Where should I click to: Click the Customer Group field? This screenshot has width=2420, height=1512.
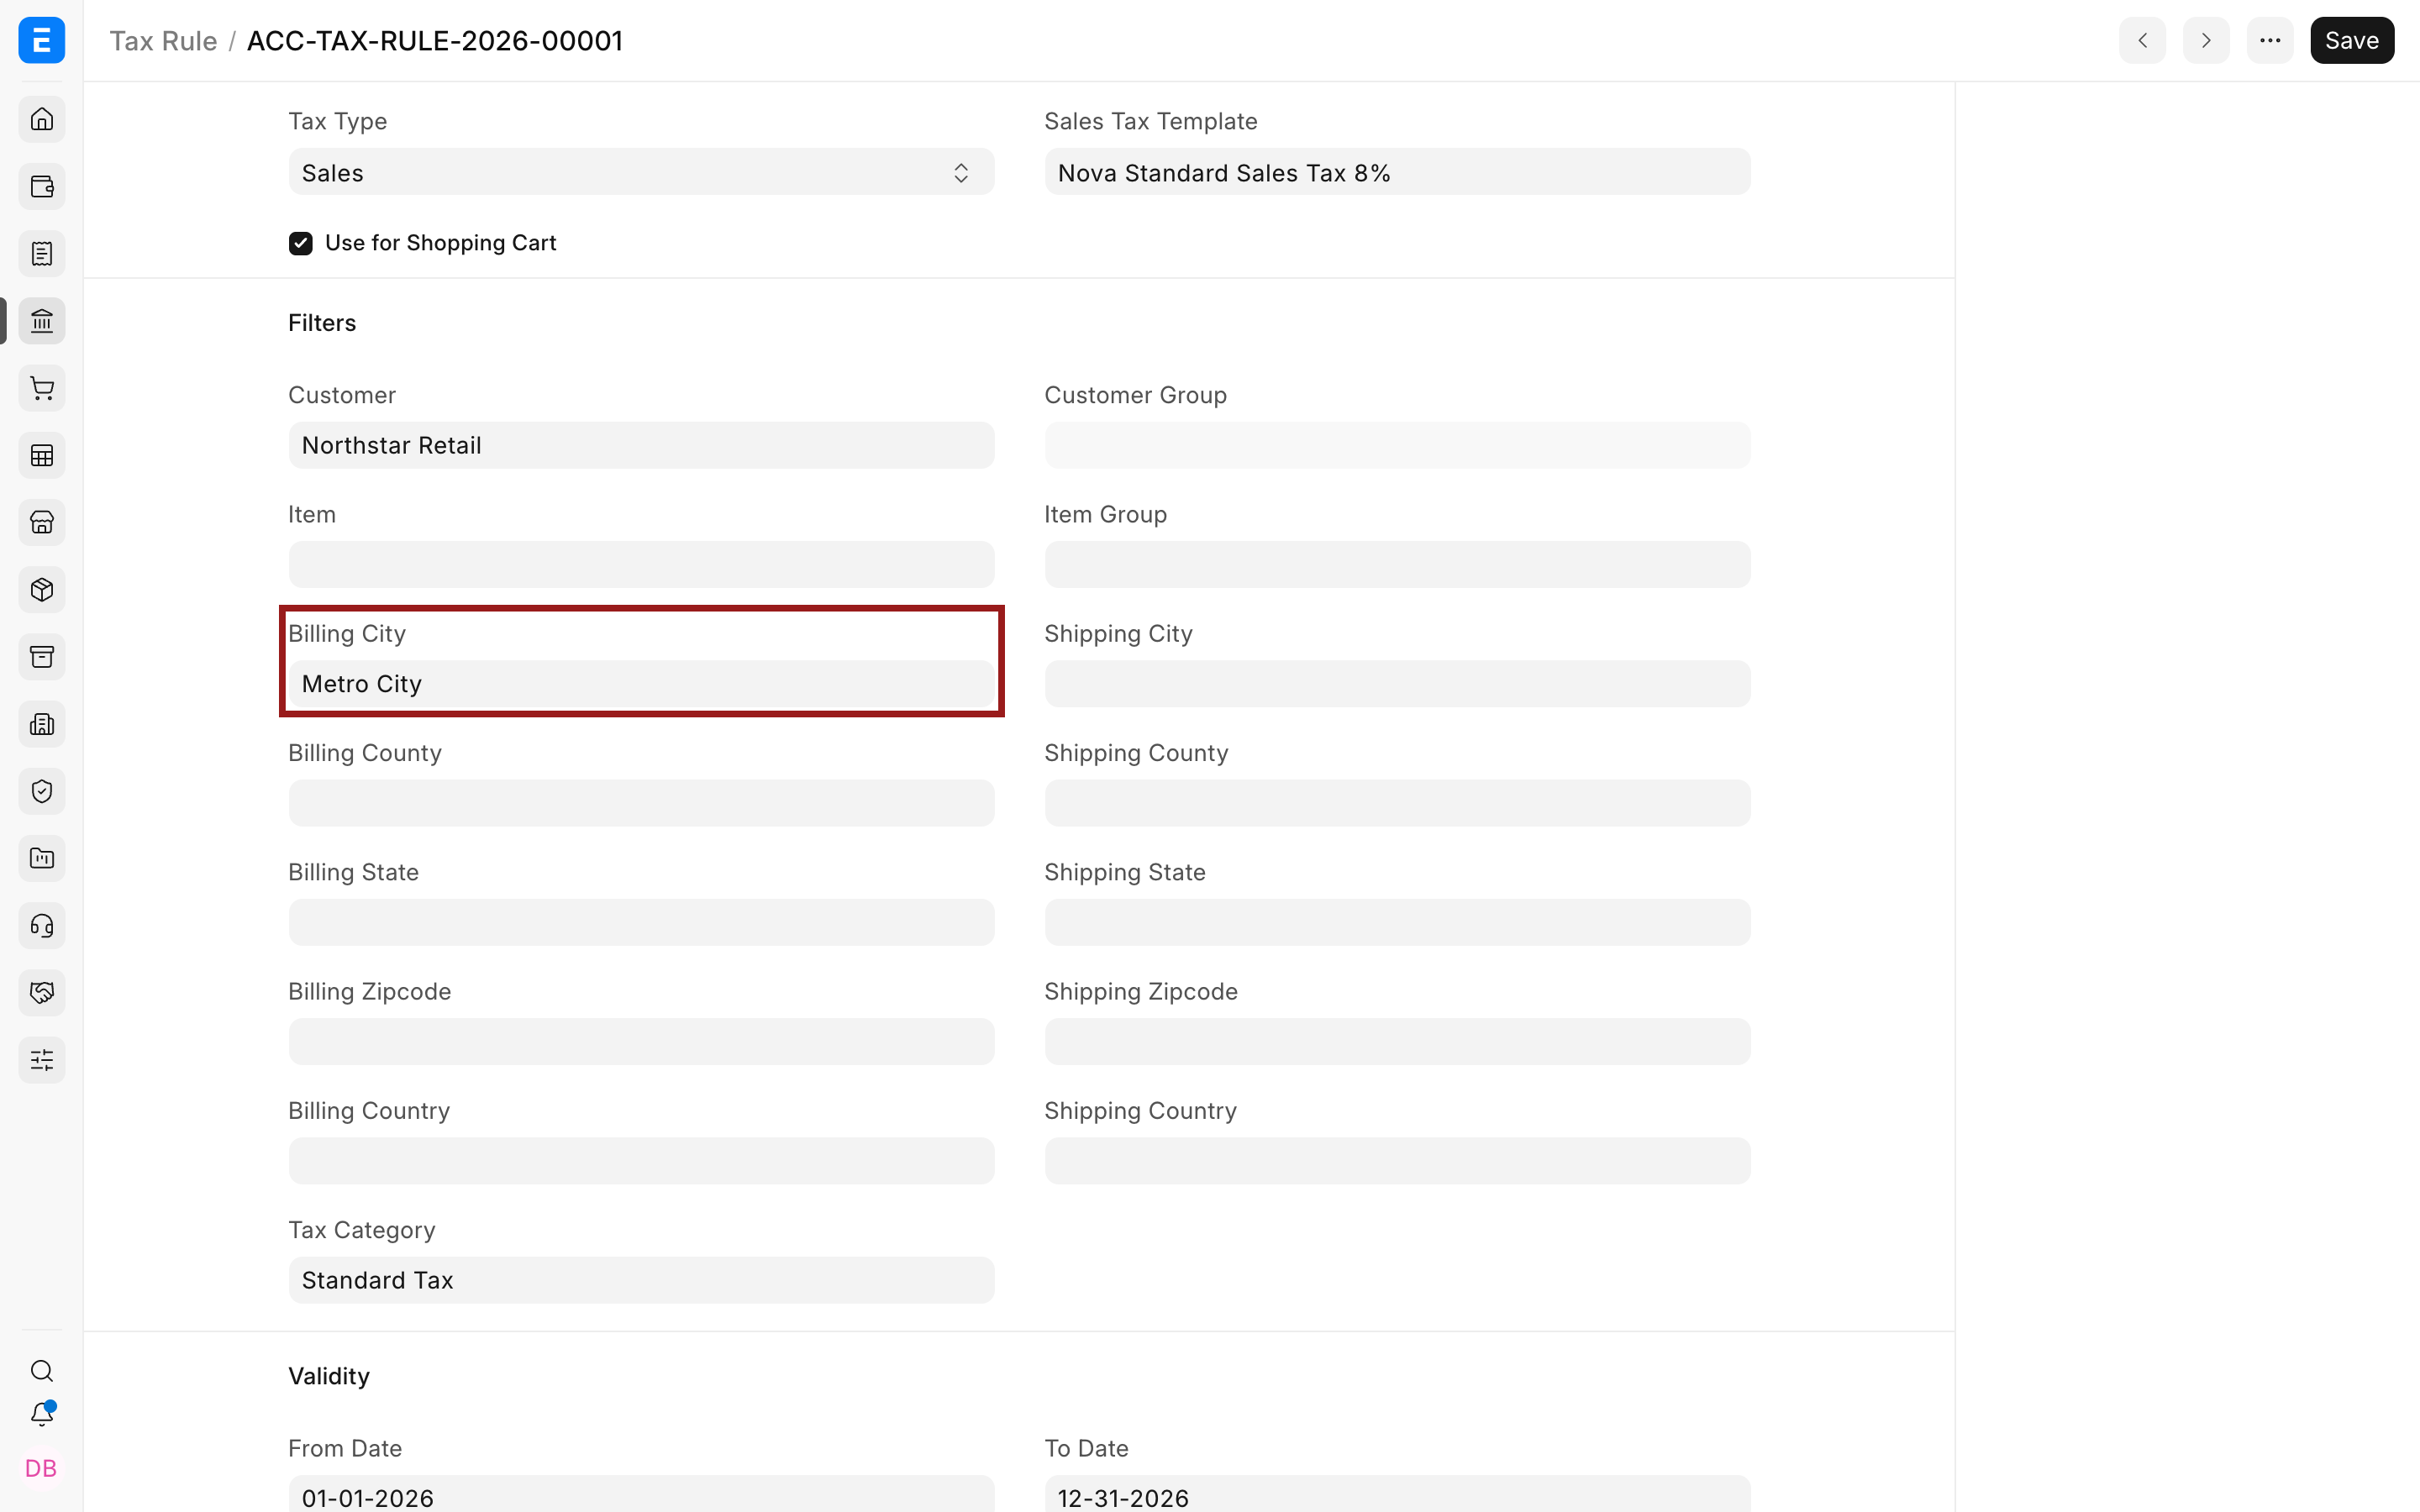pyautogui.click(x=1397, y=445)
